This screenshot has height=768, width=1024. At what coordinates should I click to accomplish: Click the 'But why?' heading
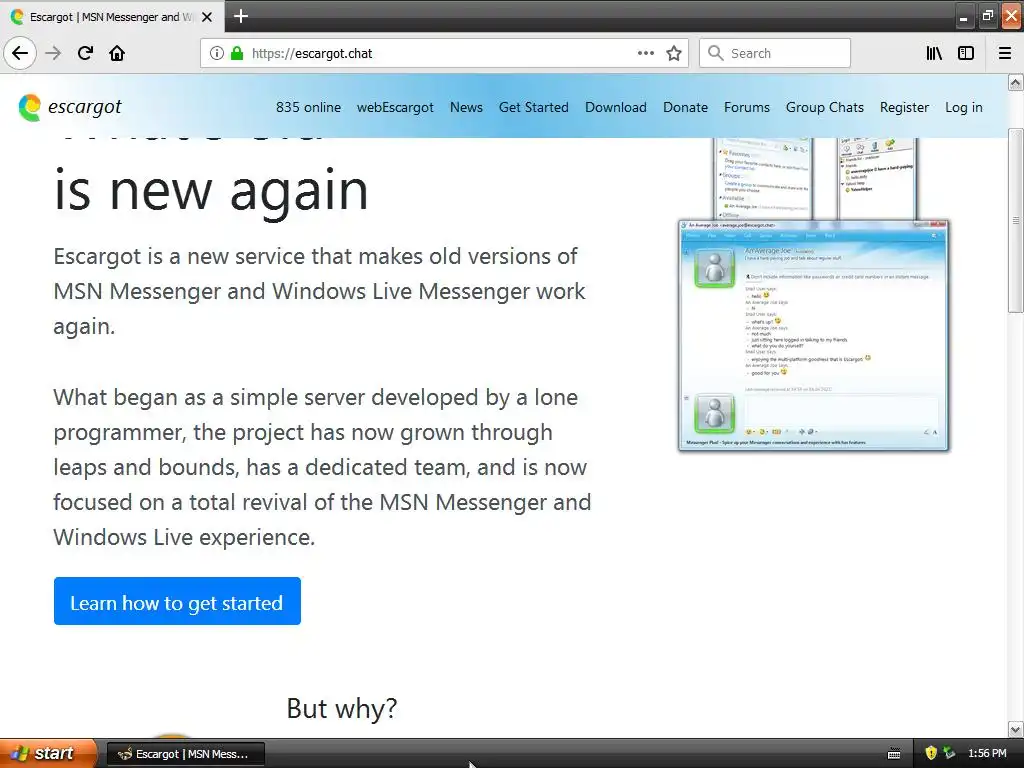click(342, 708)
